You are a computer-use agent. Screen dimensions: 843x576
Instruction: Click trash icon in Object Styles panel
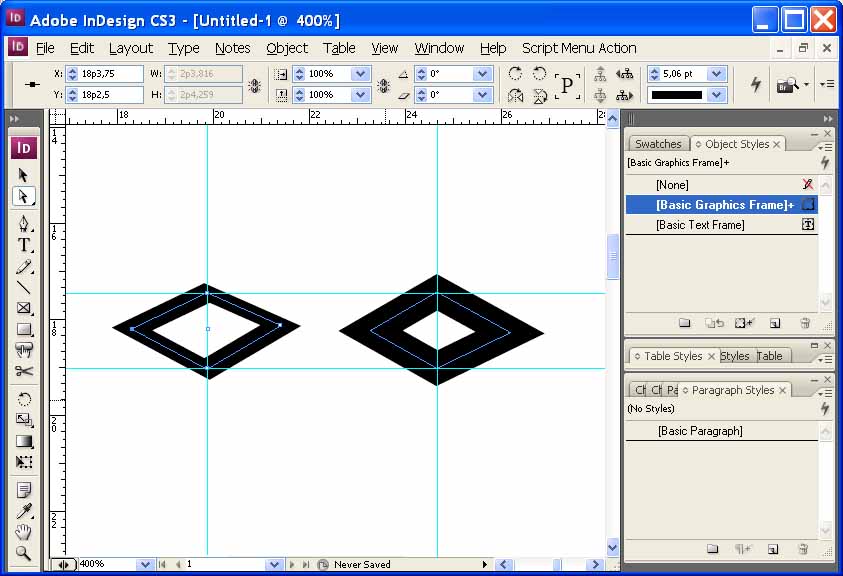(x=805, y=323)
